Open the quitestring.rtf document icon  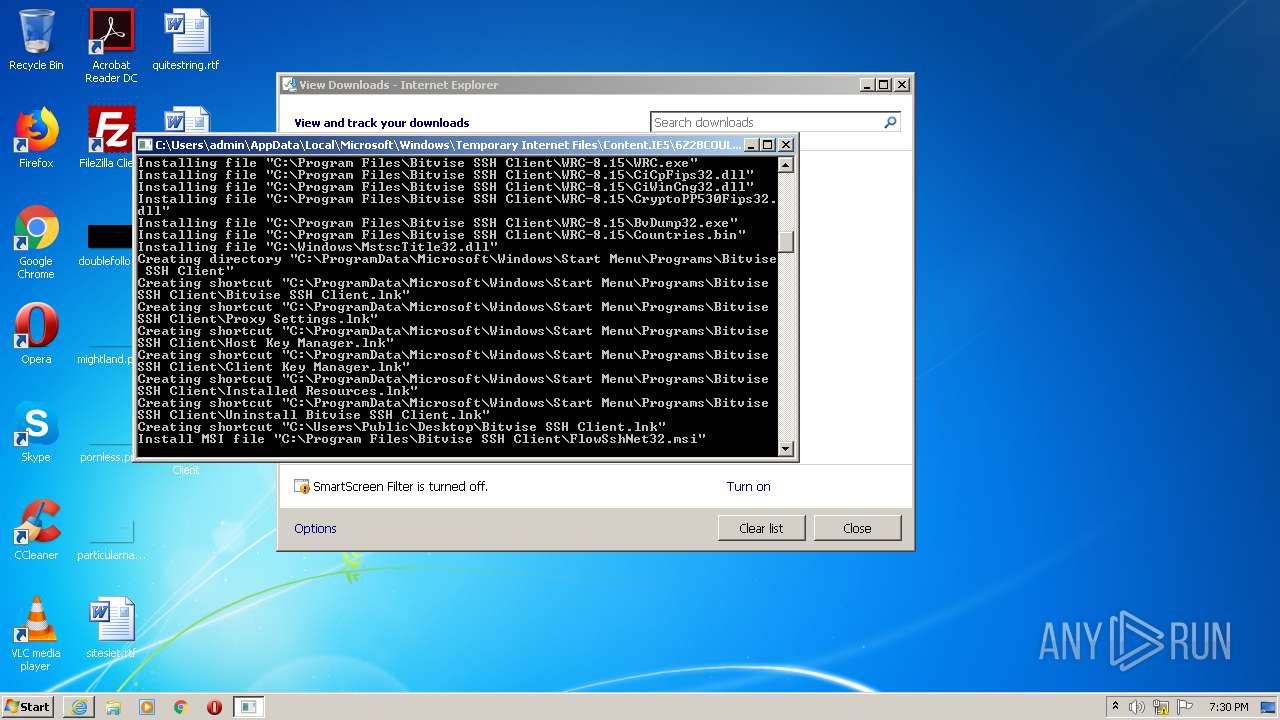pos(186,40)
